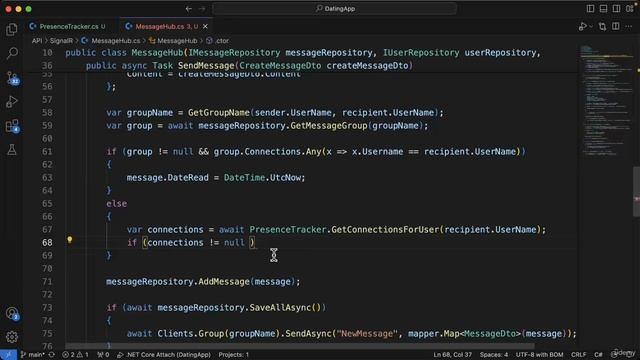Screen dimensions: 640x360
Task: Close the MessageHub.cs tab
Action: click(x=205, y=27)
